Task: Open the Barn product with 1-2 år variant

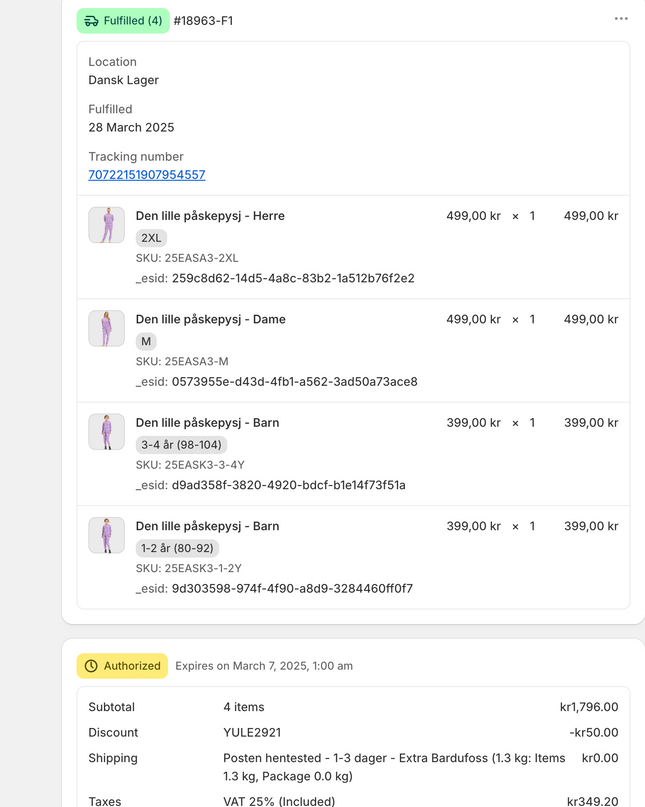Action: pyautogui.click(x=207, y=526)
